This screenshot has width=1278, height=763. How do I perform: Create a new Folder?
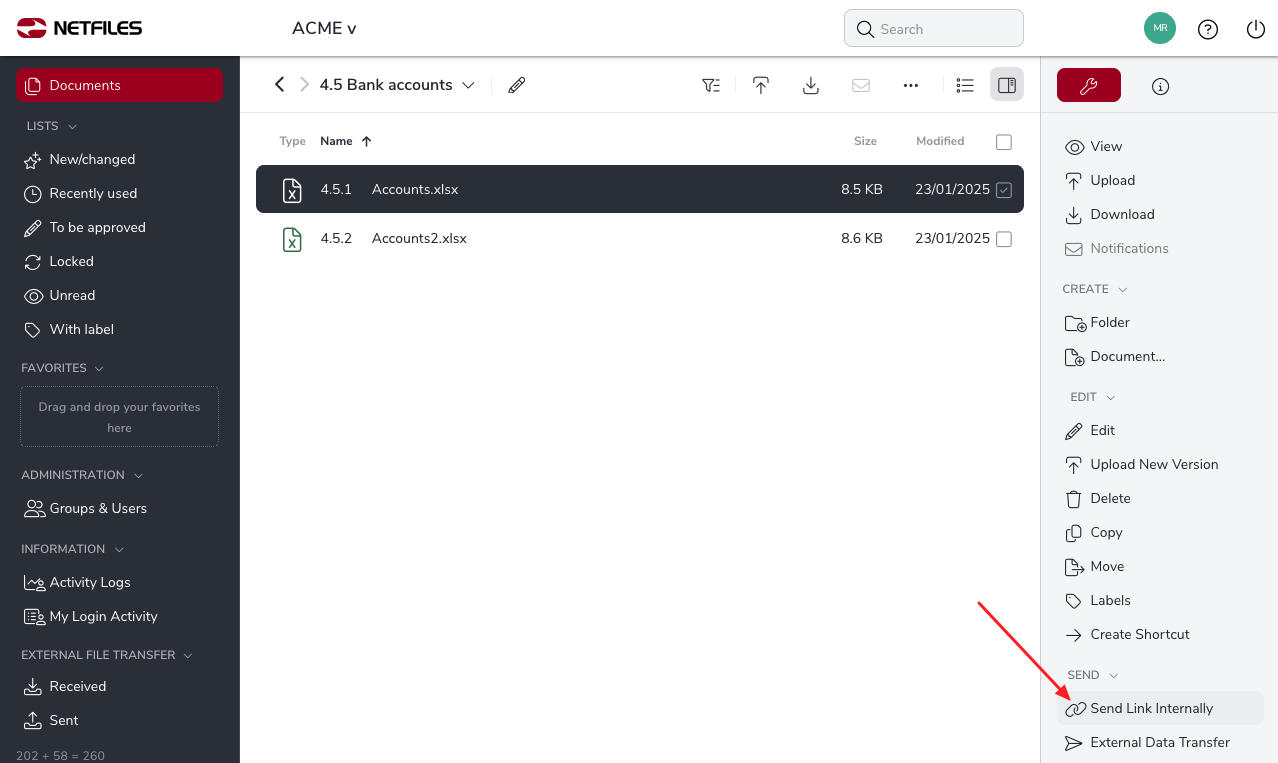coord(1097,322)
